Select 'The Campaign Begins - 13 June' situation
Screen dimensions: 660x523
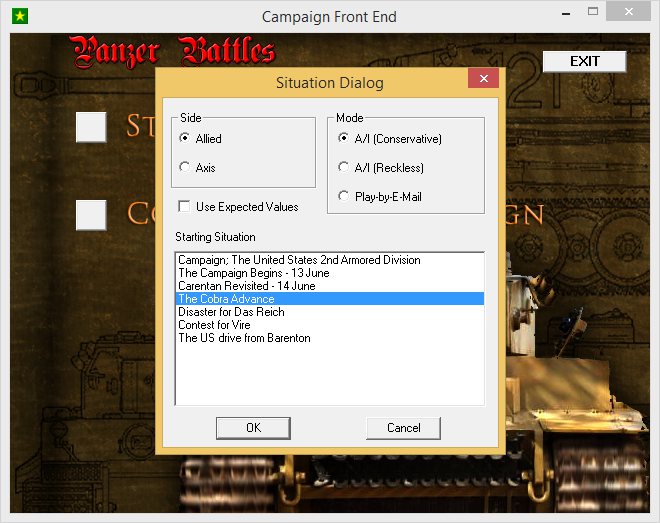click(330, 273)
